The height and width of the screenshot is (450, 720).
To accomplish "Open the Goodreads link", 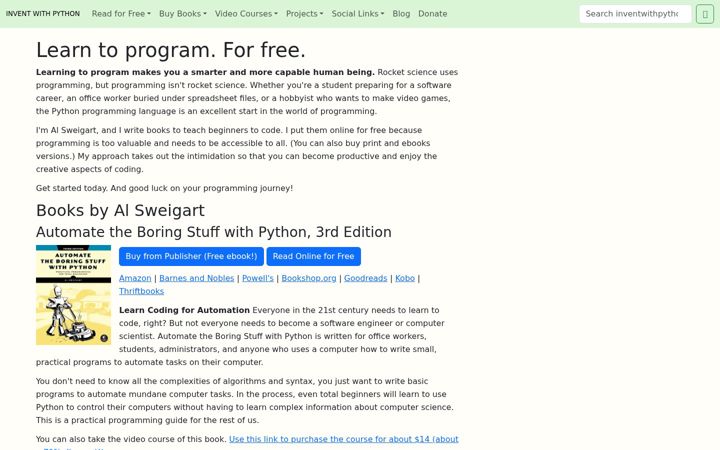I will point(366,278).
